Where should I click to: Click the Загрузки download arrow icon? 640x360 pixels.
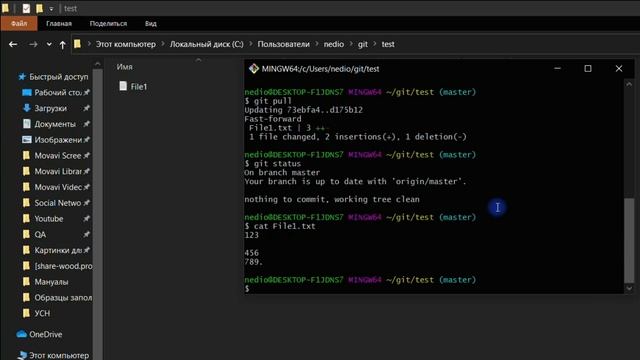click(x=27, y=108)
